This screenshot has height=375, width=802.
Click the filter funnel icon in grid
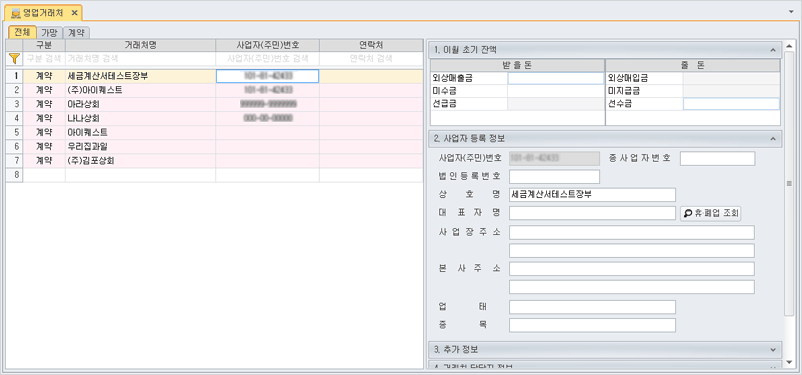(x=14, y=58)
